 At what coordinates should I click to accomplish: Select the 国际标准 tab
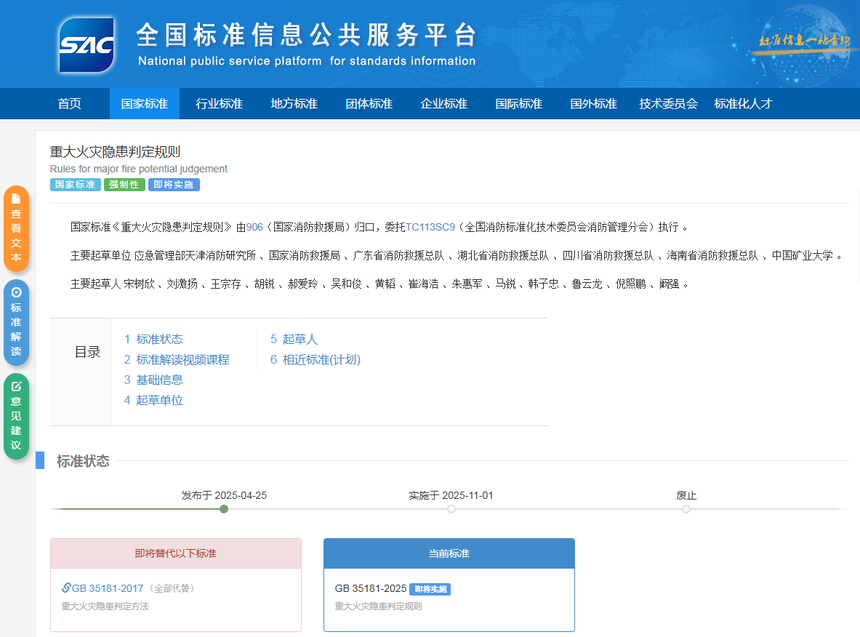pyautogui.click(x=518, y=103)
